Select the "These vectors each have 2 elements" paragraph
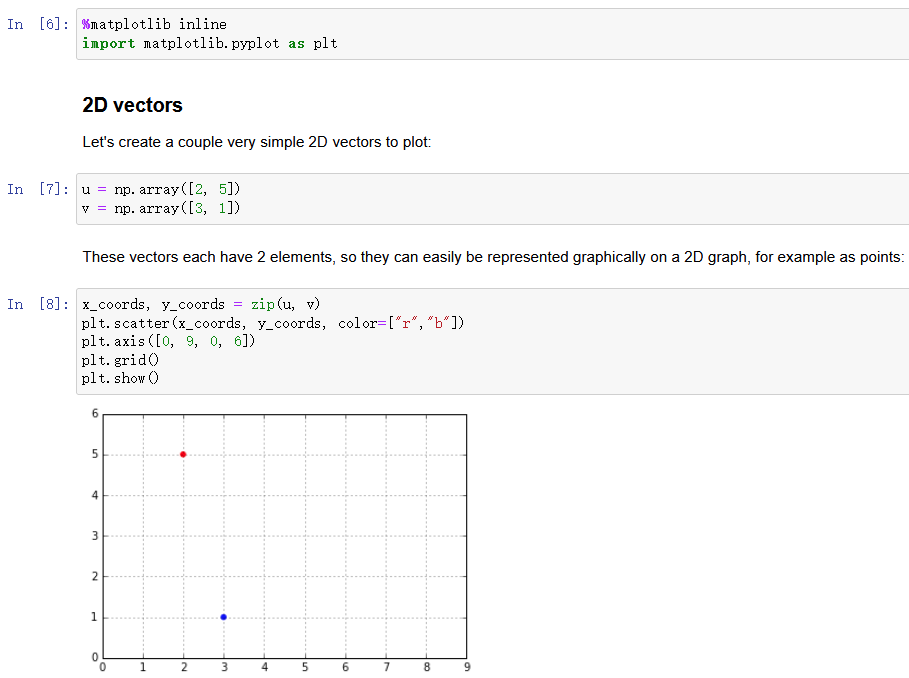The image size is (909, 678). (493, 257)
